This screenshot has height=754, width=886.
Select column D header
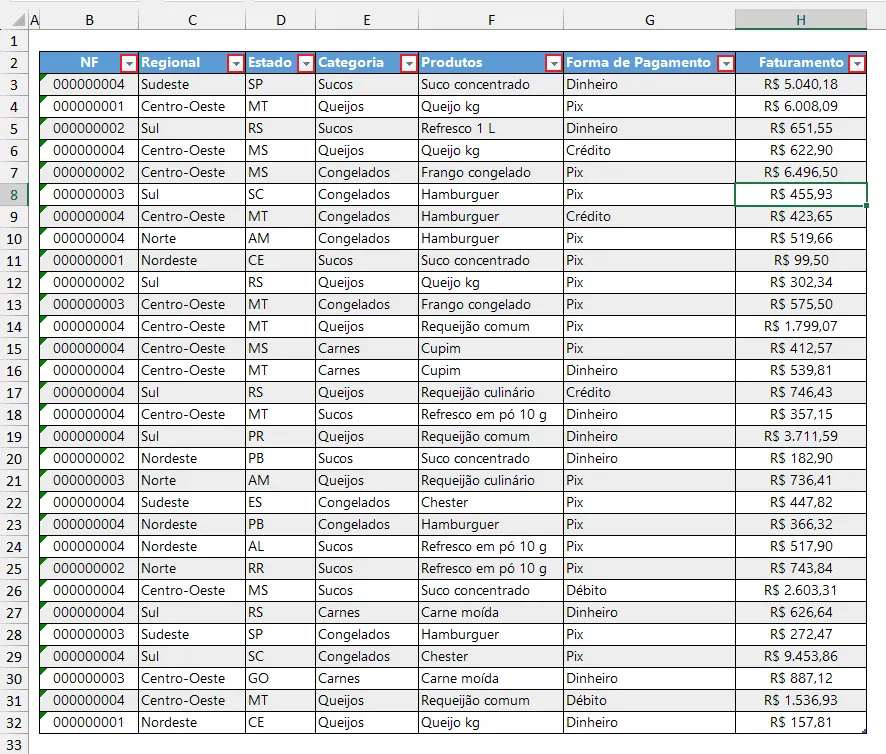pyautogui.click(x=281, y=20)
